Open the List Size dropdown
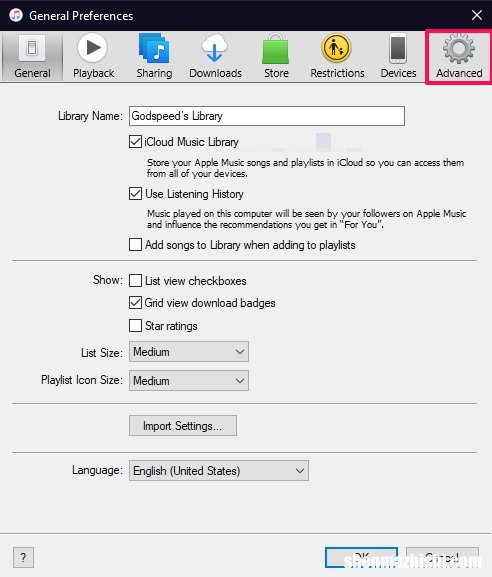 click(189, 352)
